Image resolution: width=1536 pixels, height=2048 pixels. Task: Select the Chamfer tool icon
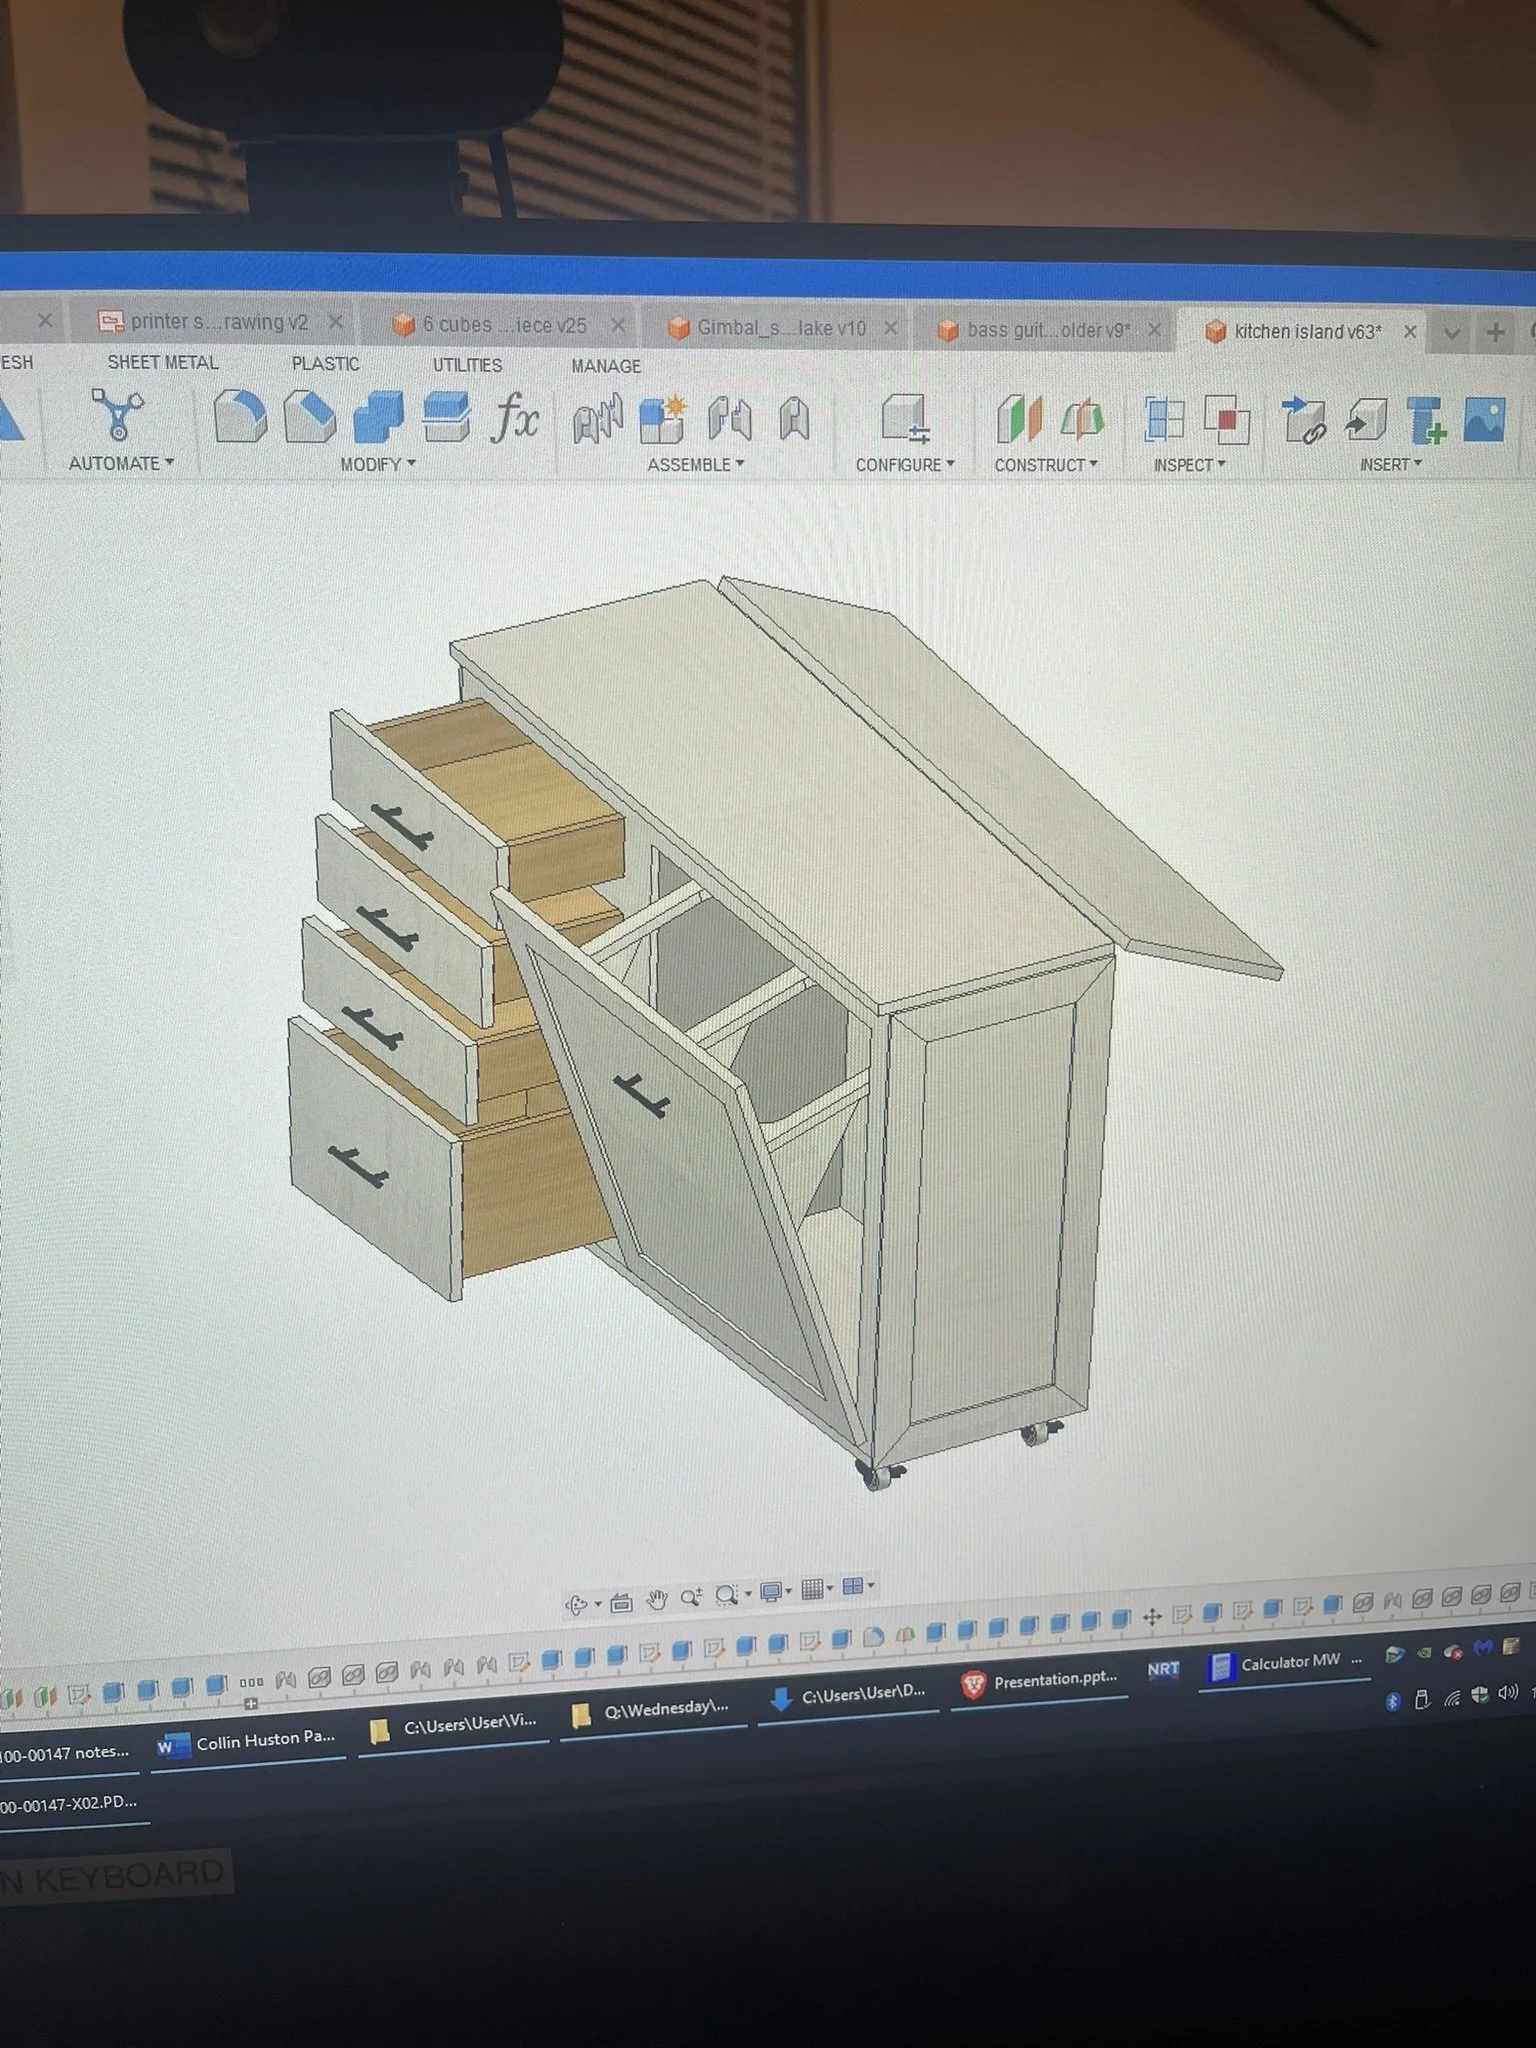pyautogui.click(x=309, y=416)
